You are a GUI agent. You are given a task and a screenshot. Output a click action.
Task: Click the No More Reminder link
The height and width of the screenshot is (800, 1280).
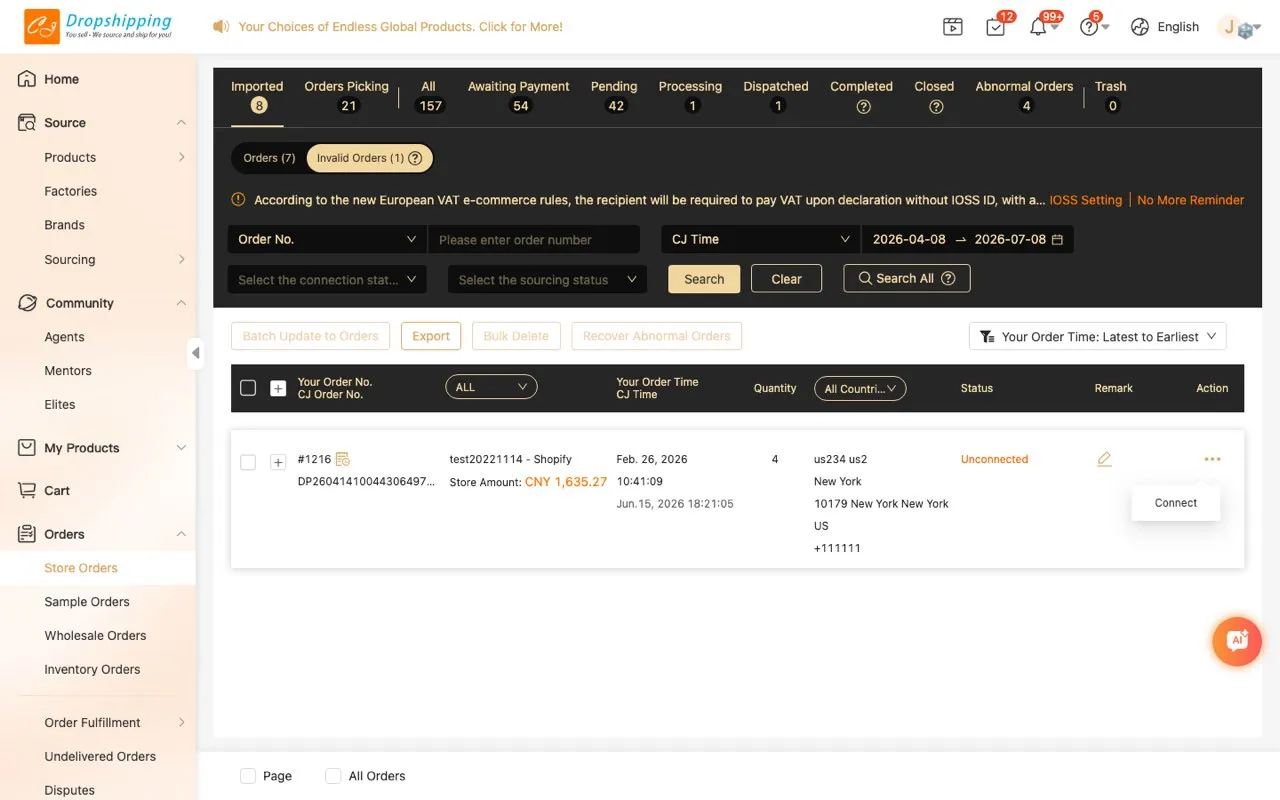pyautogui.click(x=1190, y=200)
